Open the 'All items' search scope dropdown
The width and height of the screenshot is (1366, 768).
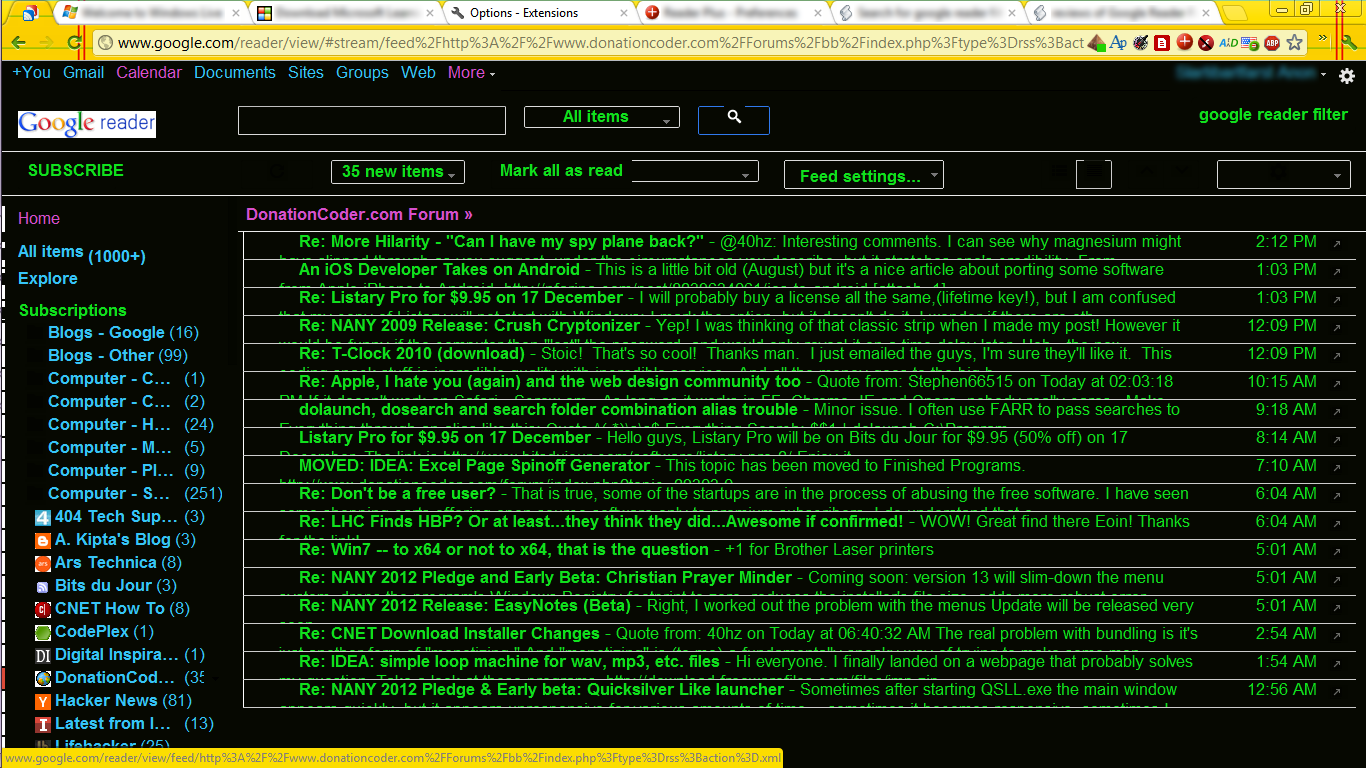click(602, 117)
